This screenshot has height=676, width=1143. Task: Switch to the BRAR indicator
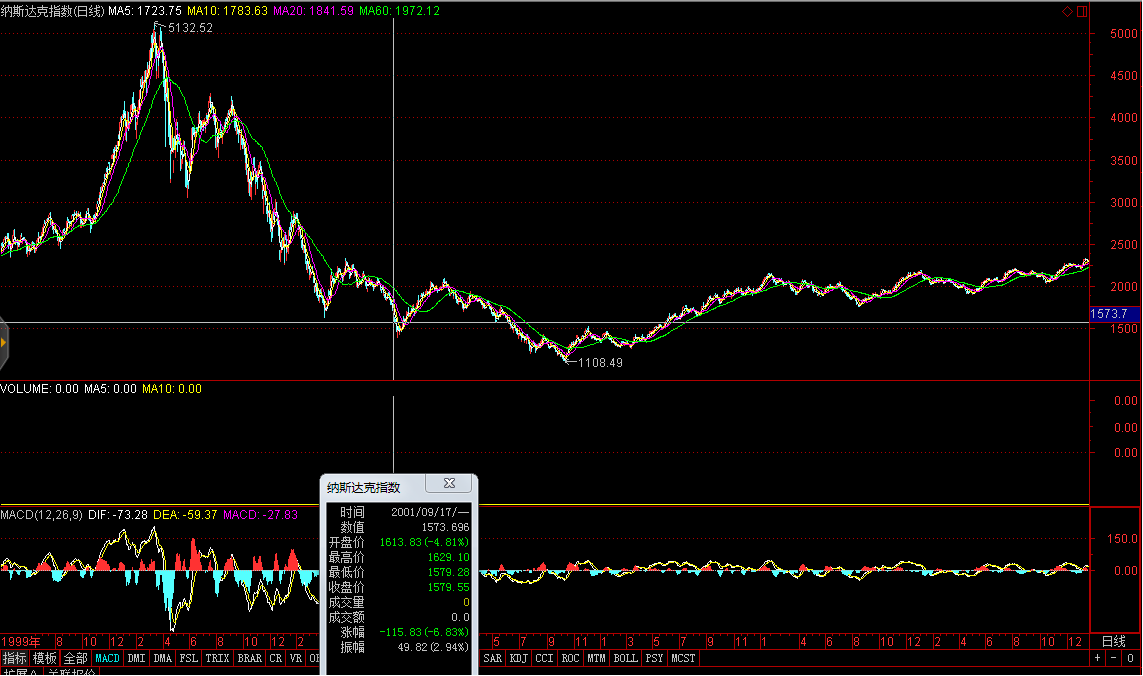(249, 658)
